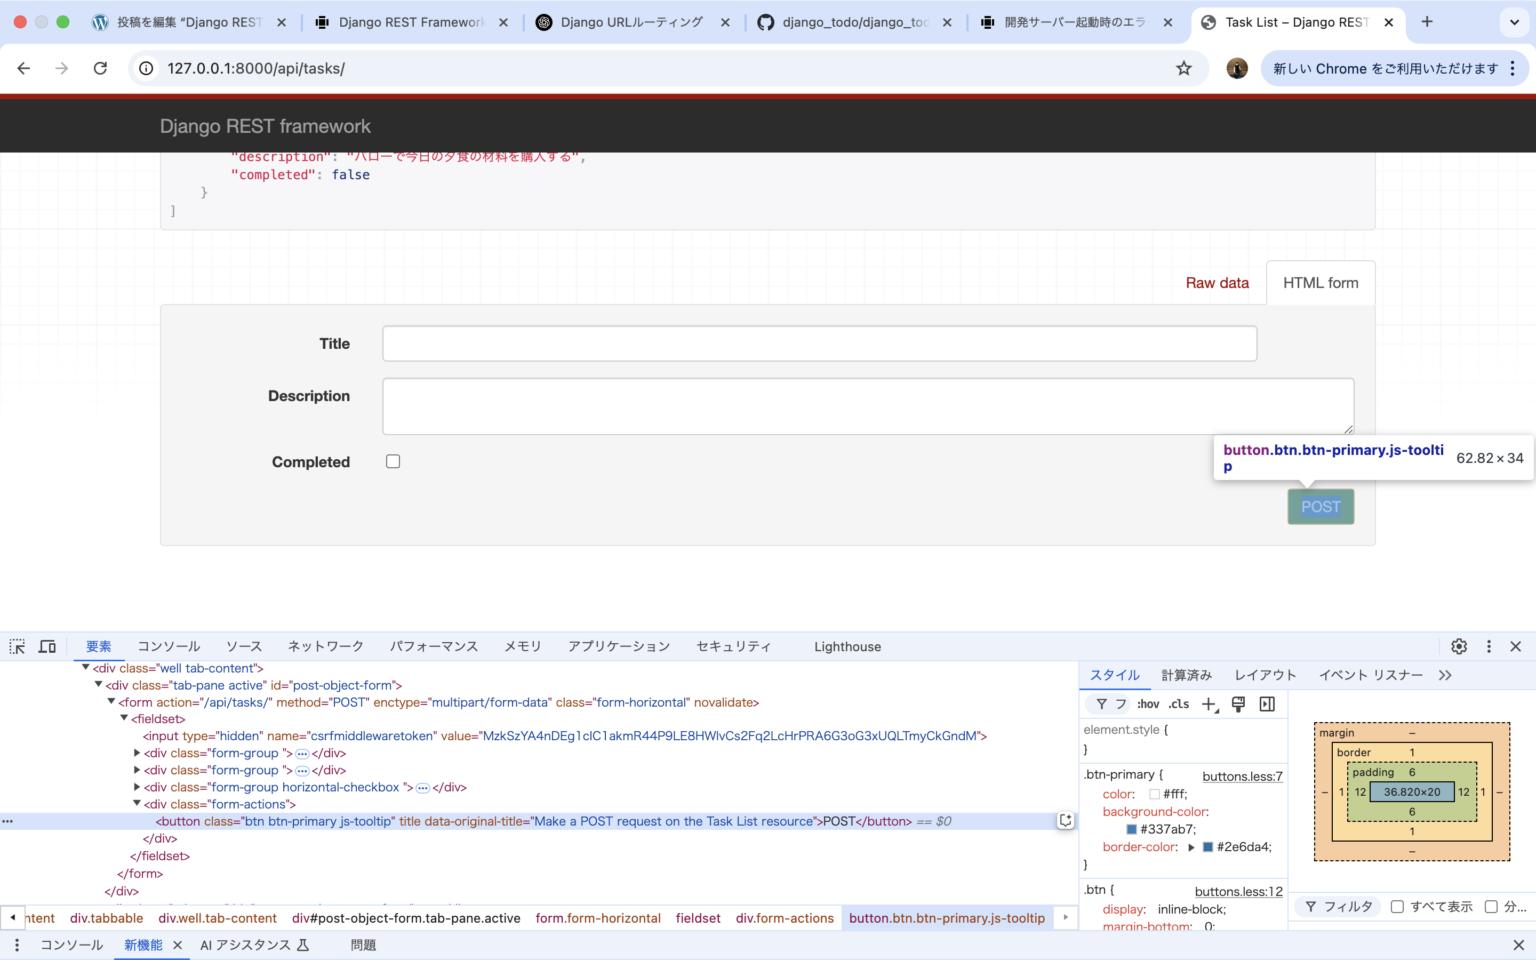Click the browser page reload icon
This screenshot has width=1536, height=960.
[100, 68]
